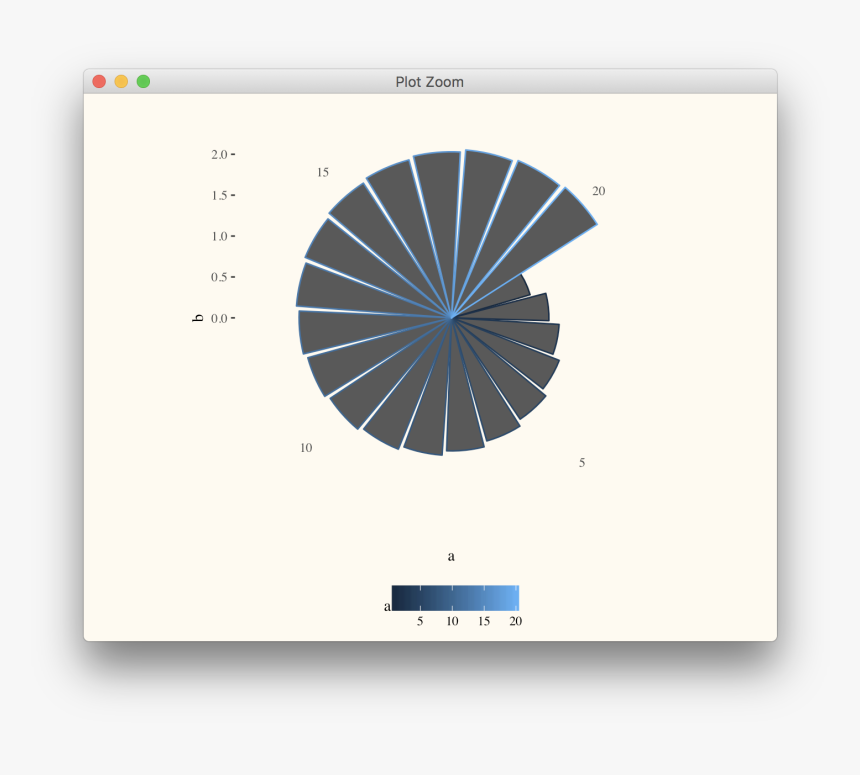Image resolution: width=860 pixels, height=775 pixels.
Task: Click the 1.0 tick label on y-axis
Action: (219, 236)
